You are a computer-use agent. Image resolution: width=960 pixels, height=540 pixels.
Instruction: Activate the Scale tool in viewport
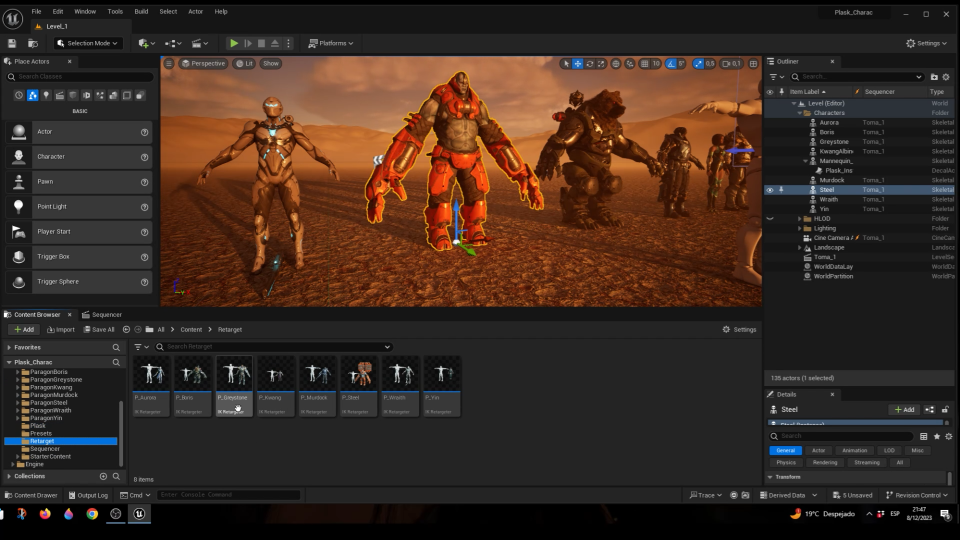(x=601, y=64)
